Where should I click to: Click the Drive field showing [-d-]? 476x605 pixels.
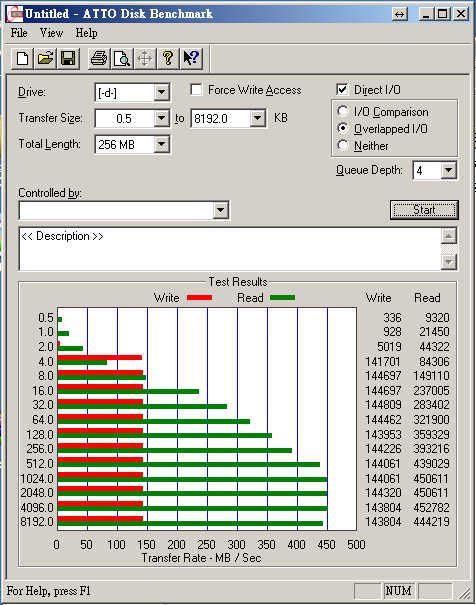click(124, 93)
